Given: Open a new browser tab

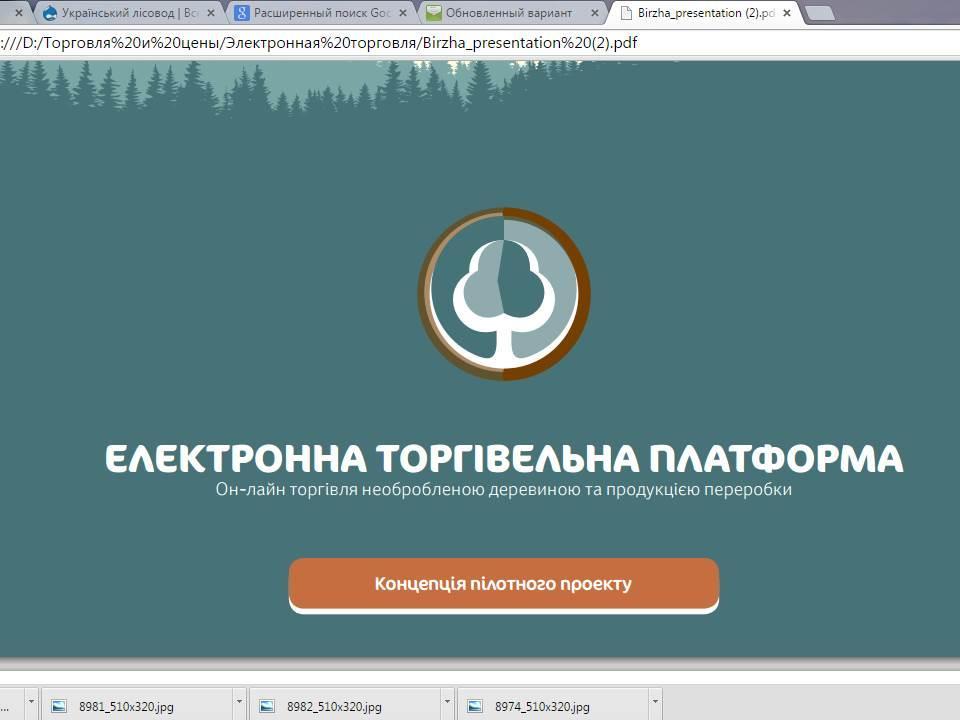Looking at the screenshot, I should (820, 14).
